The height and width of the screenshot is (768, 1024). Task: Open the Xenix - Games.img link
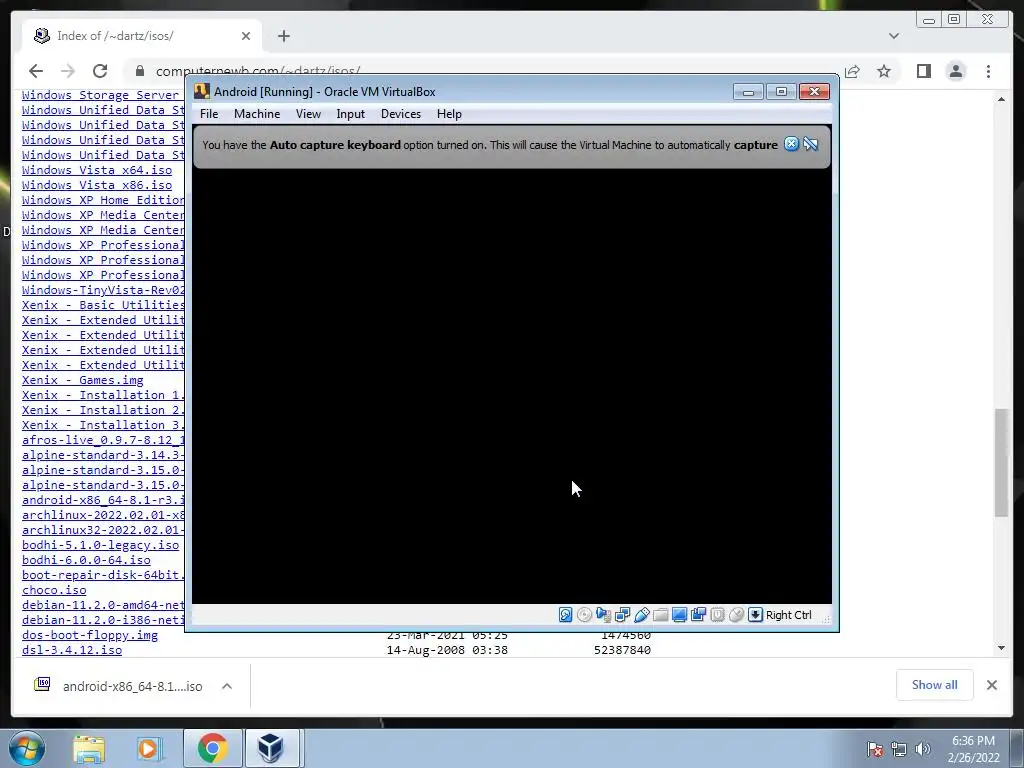click(x=82, y=380)
